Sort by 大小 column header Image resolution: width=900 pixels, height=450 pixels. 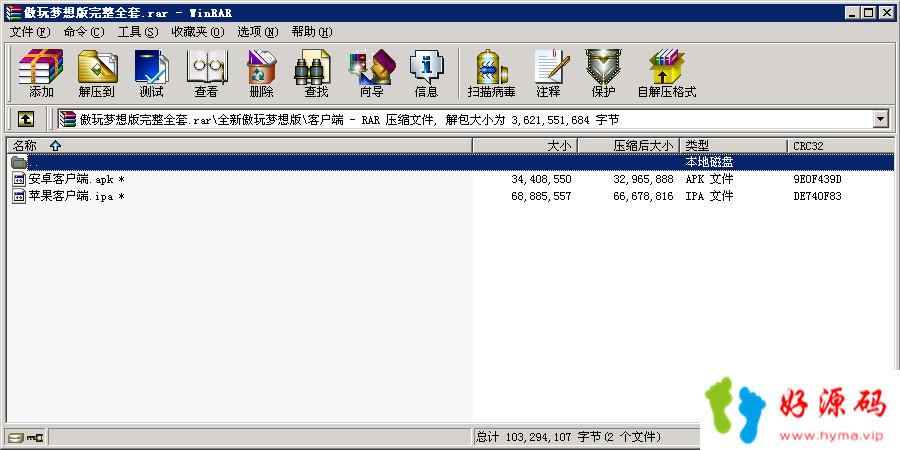click(525, 146)
